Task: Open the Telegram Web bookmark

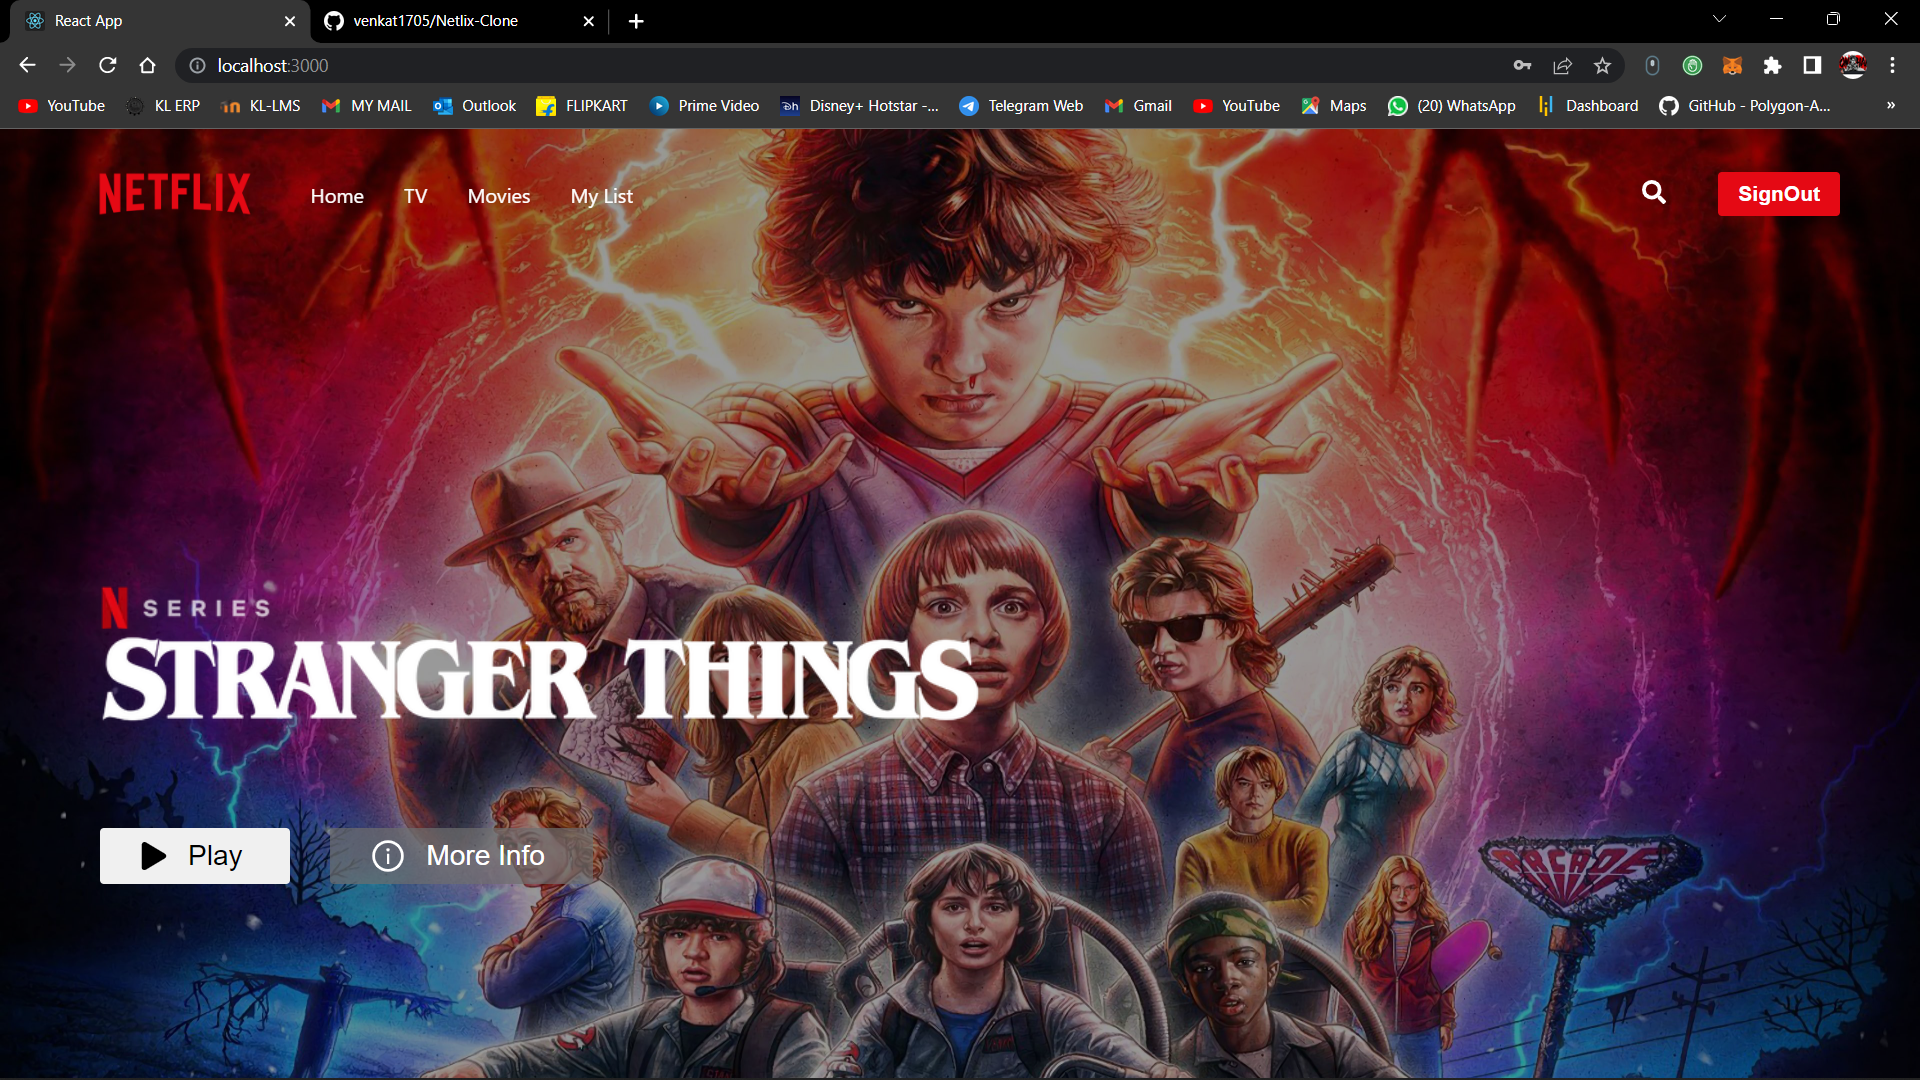Action: [1021, 106]
